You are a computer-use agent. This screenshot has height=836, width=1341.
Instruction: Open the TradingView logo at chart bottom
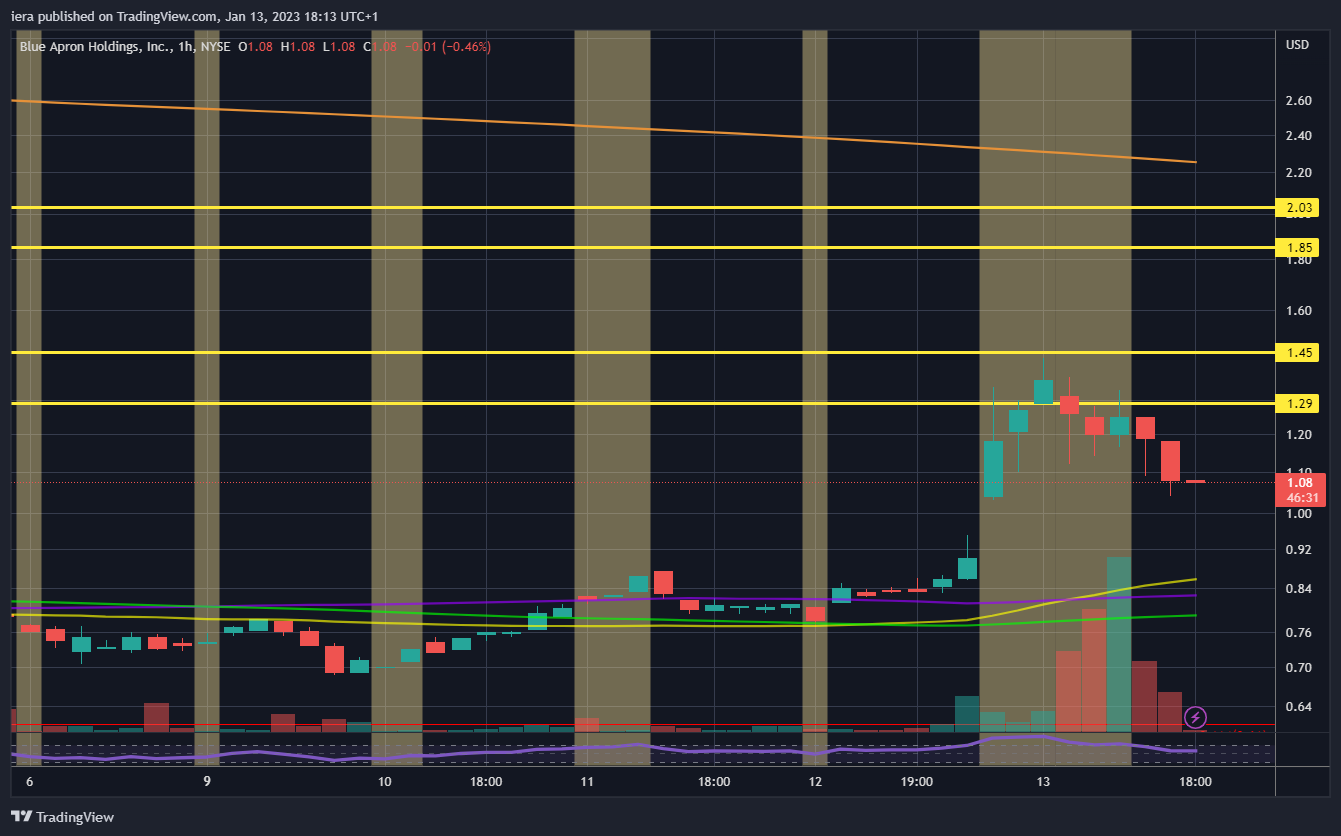point(62,817)
